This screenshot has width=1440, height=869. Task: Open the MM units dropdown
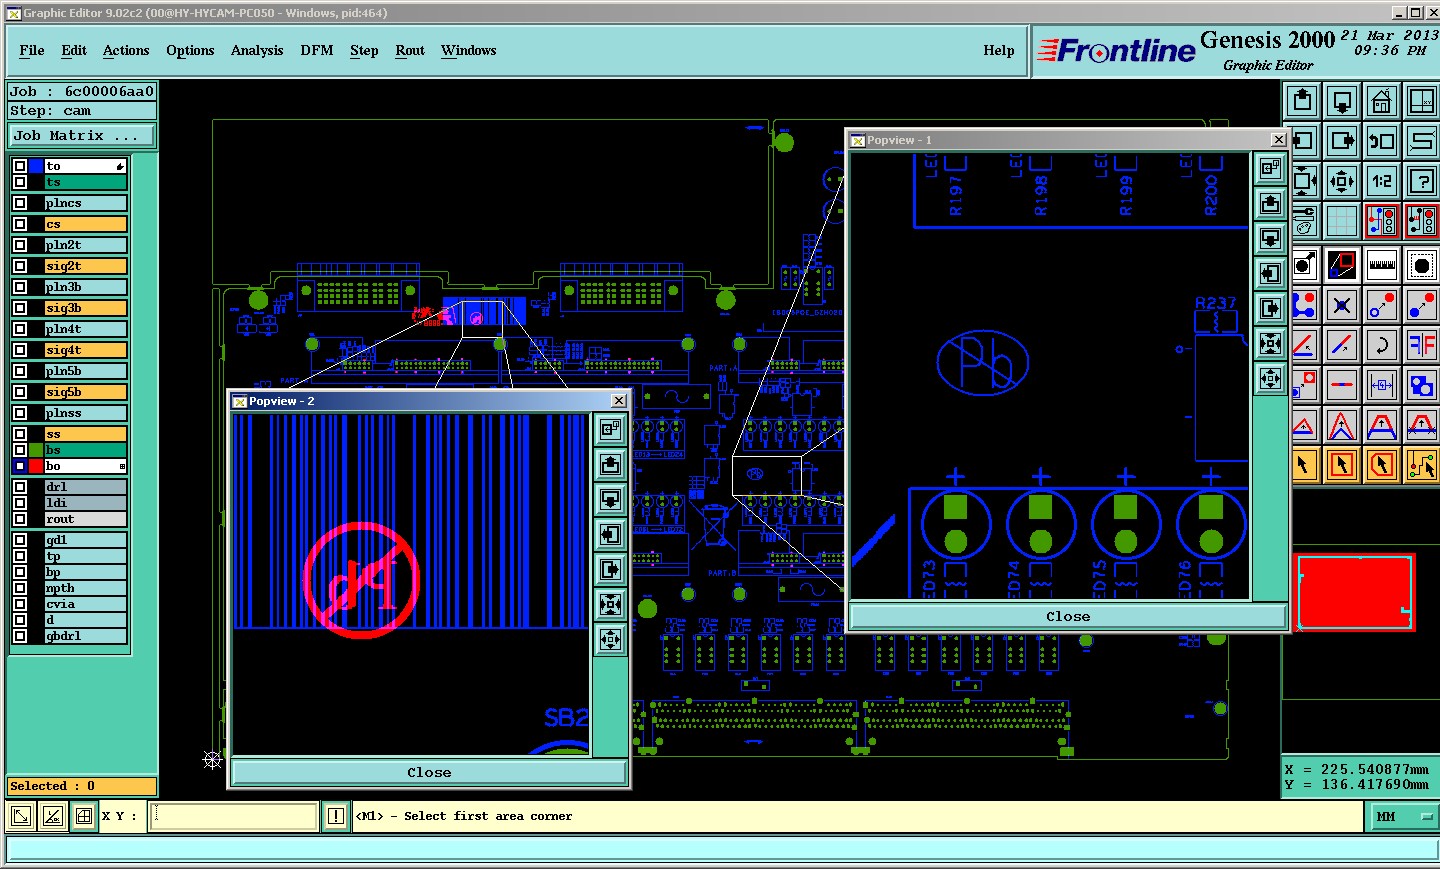tap(1404, 816)
